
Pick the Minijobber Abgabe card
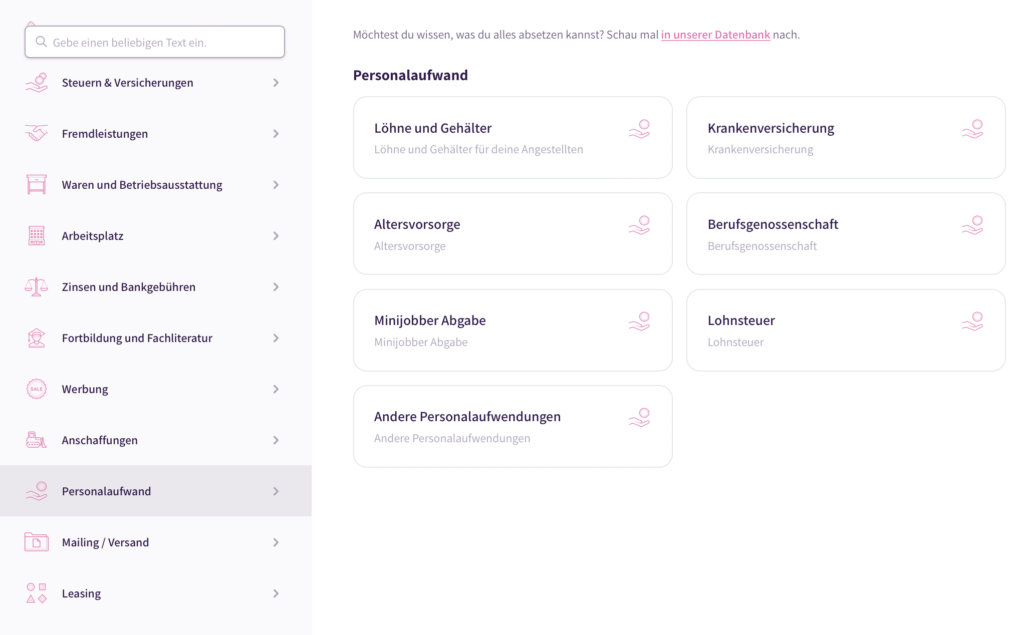pyautogui.click(x=512, y=330)
